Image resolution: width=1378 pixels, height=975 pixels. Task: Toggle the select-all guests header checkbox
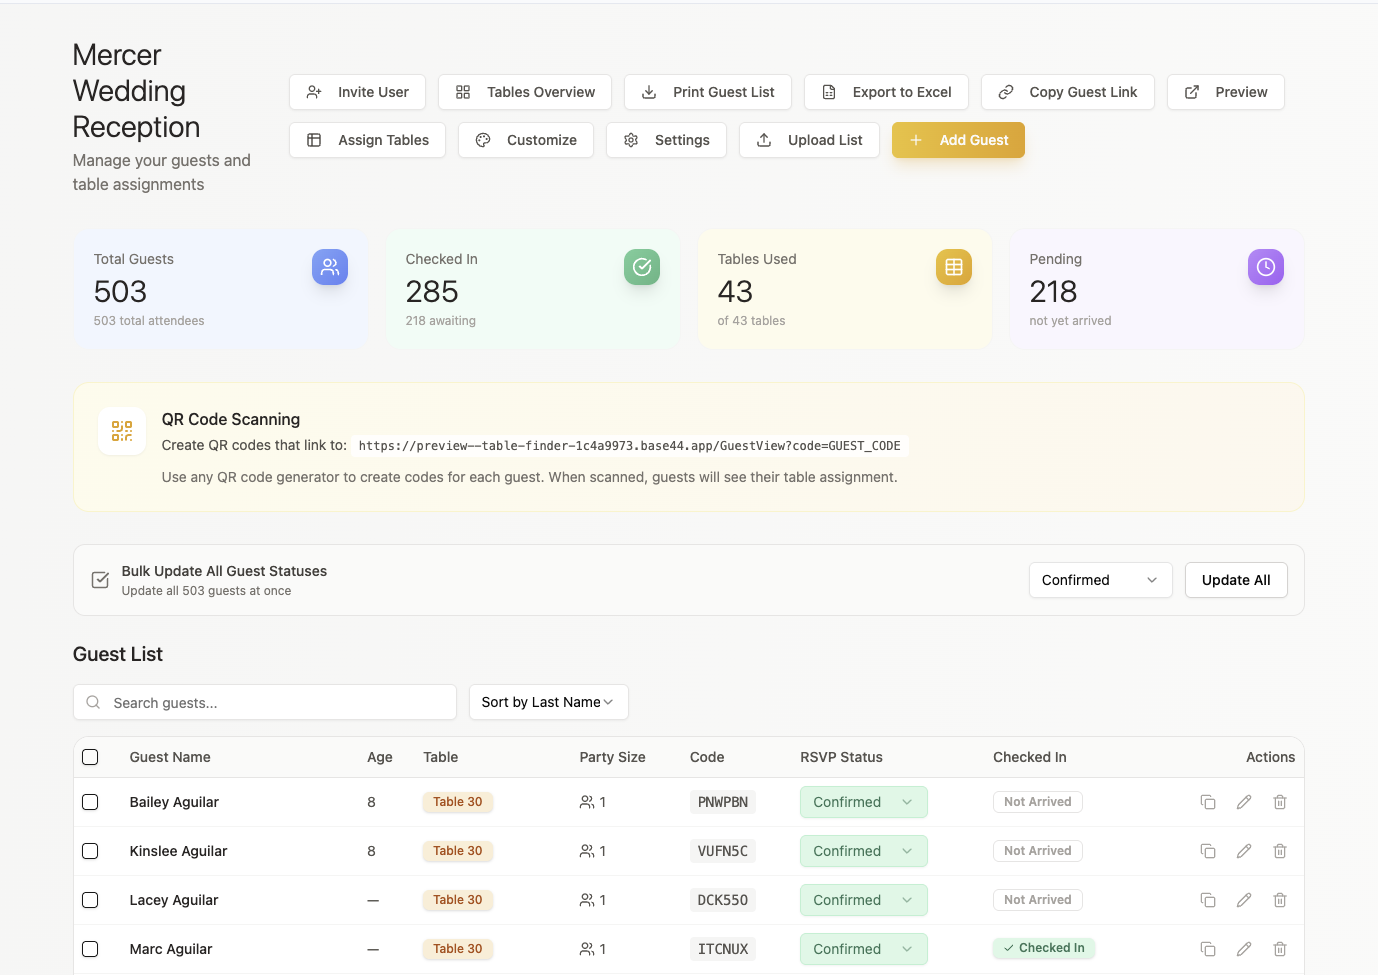pos(90,757)
